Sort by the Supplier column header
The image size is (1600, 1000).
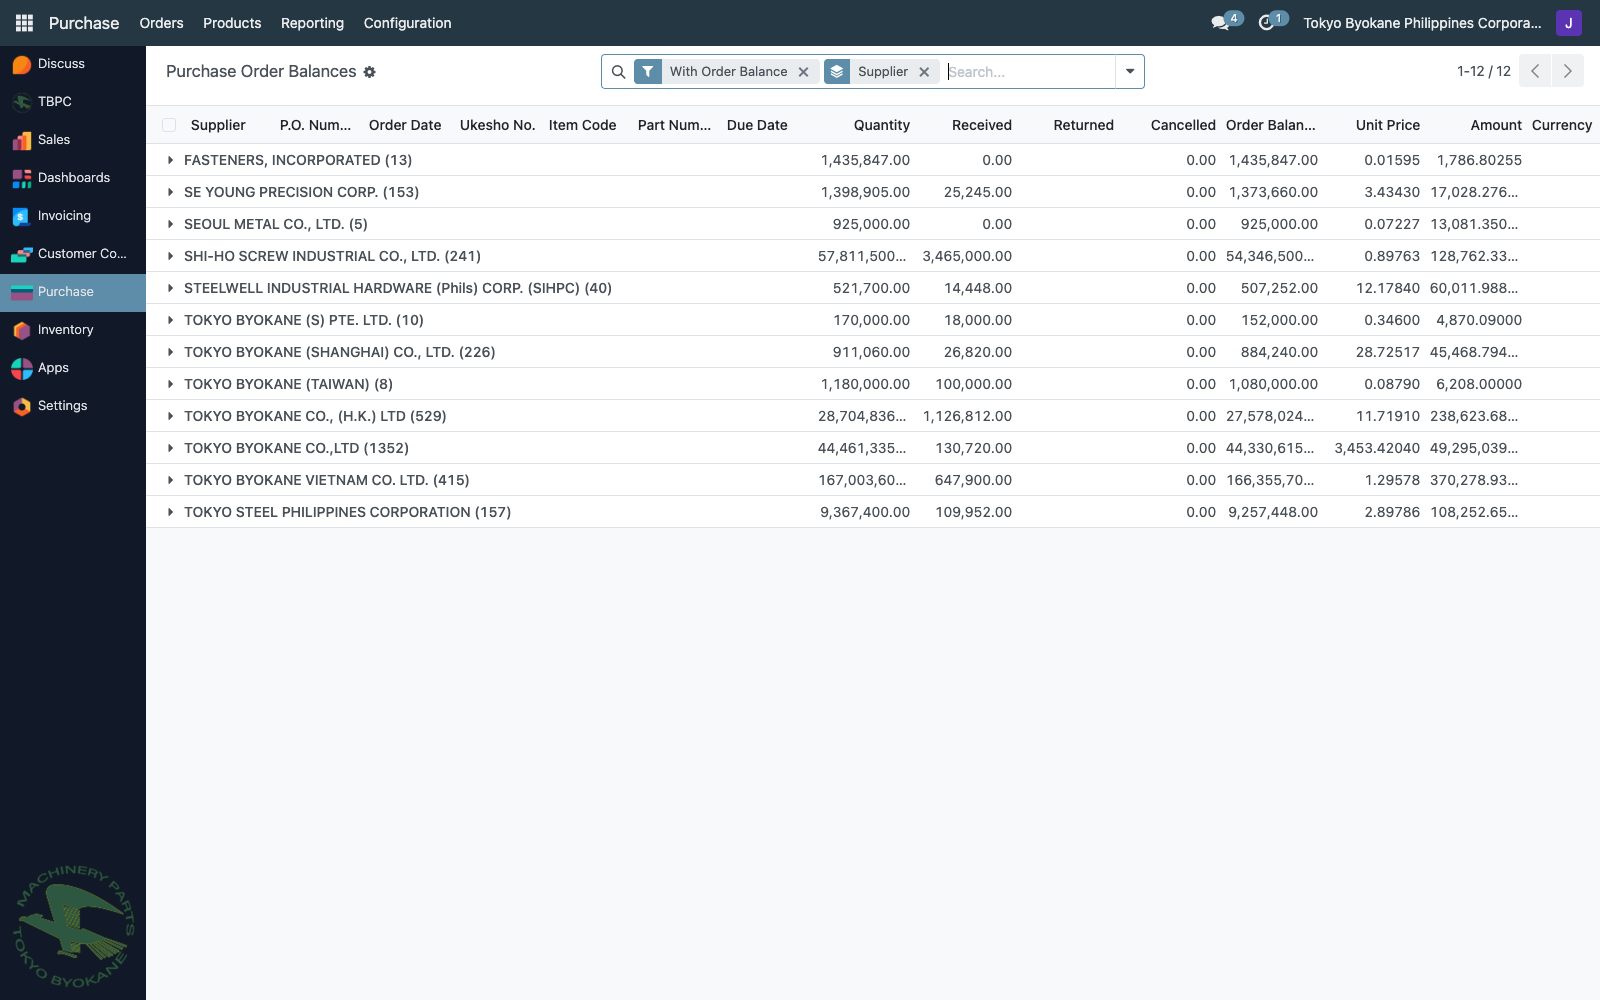tap(218, 125)
